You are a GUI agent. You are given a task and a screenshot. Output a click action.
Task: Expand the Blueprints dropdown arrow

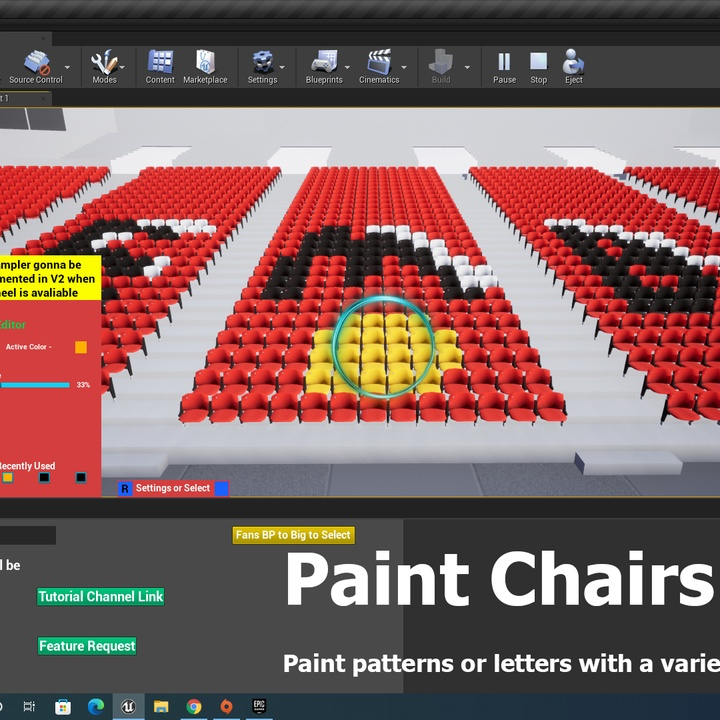coord(347,67)
